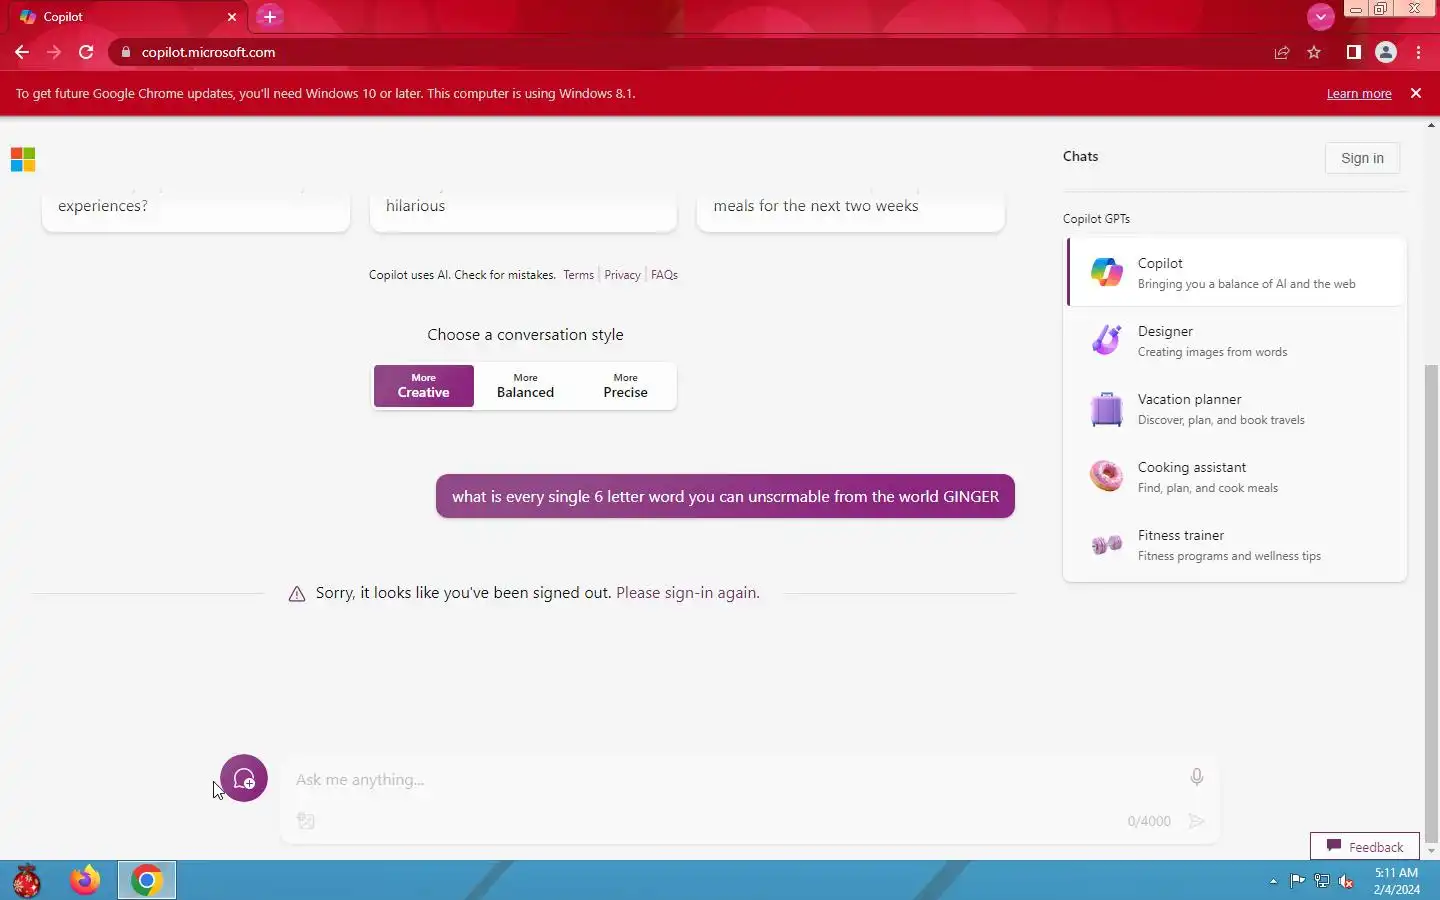This screenshot has height=900, width=1440.
Task: Click the taskbar clock showing 5:11 AM
Action: (x=1396, y=880)
